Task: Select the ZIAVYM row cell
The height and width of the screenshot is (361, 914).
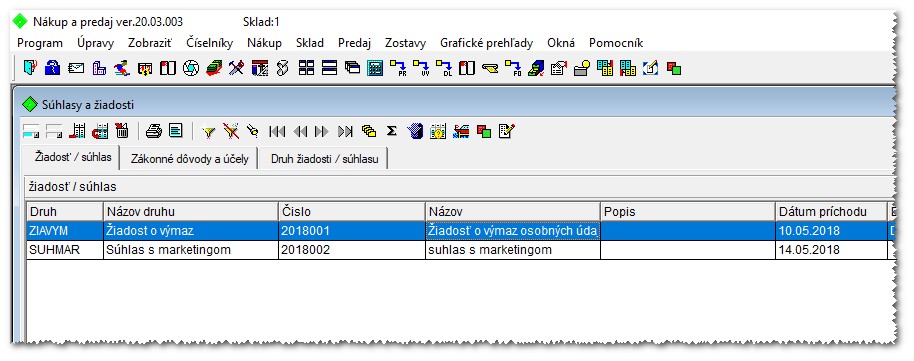Action: click(65, 231)
